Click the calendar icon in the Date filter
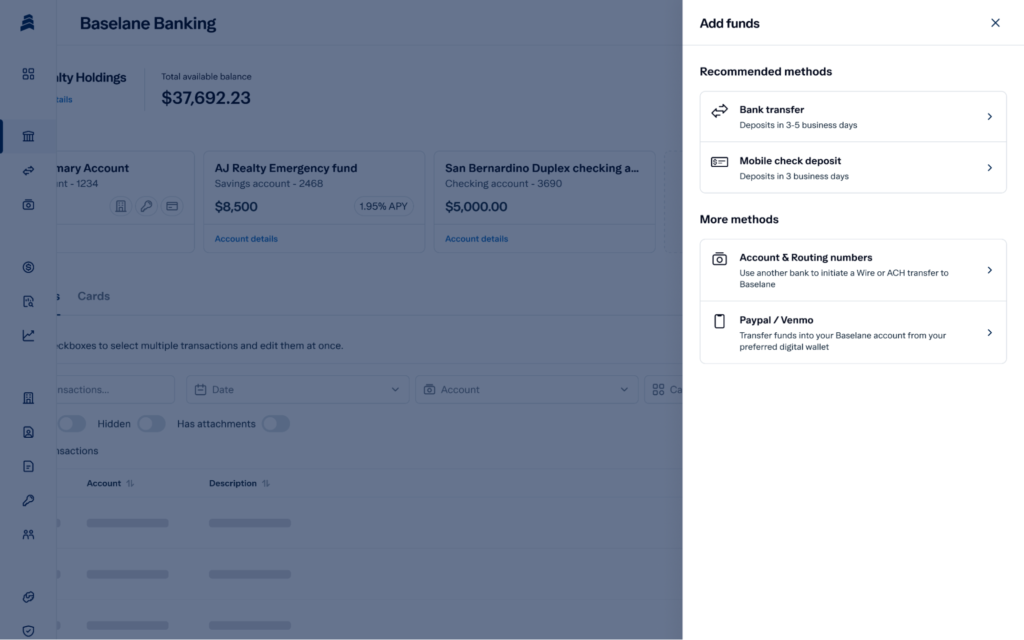This screenshot has width=1024, height=640. pos(200,389)
